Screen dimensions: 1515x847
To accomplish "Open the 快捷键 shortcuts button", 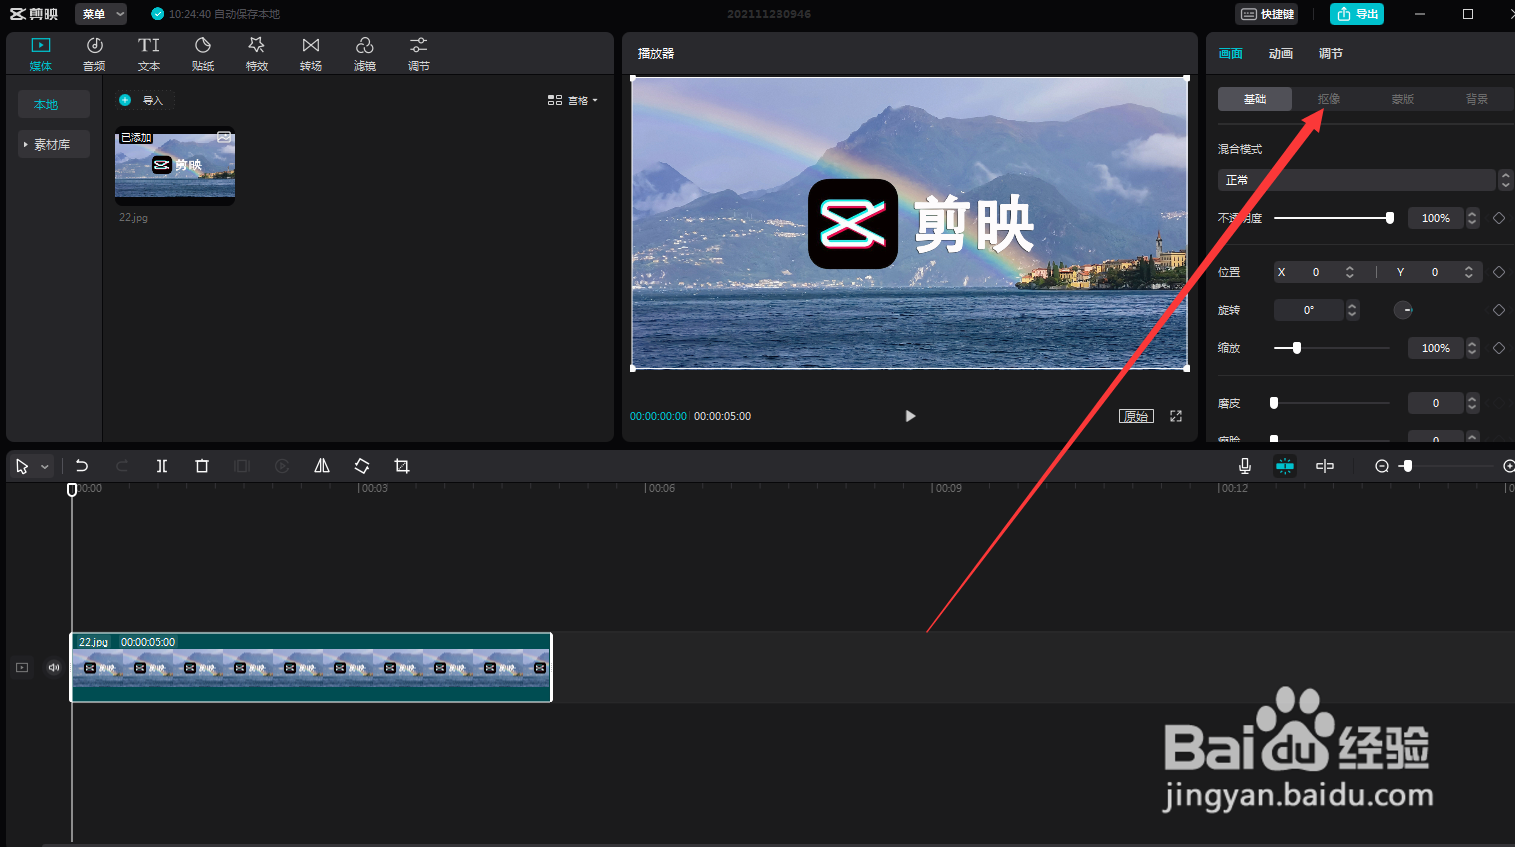I will [1267, 14].
